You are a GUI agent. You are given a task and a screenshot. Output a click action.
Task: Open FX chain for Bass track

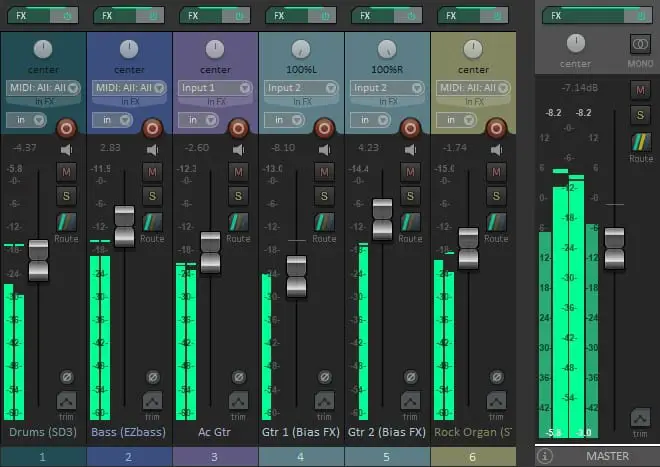(114, 16)
